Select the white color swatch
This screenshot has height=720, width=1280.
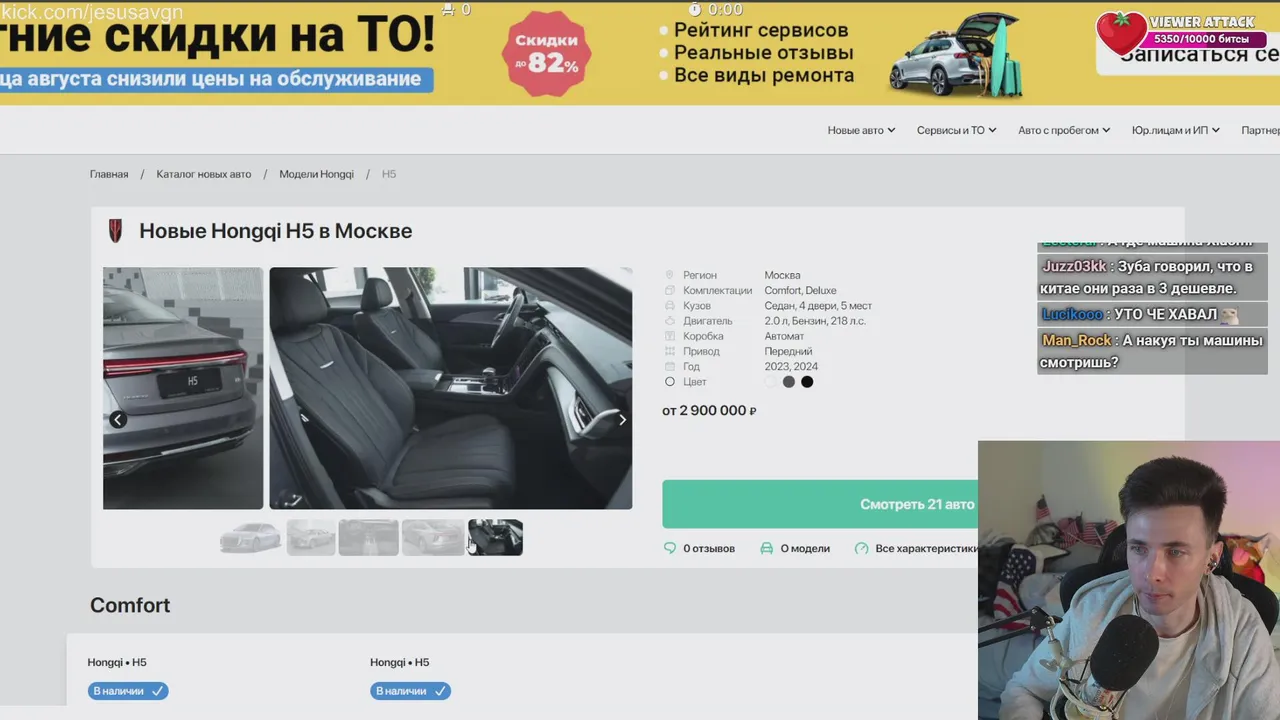coord(770,382)
